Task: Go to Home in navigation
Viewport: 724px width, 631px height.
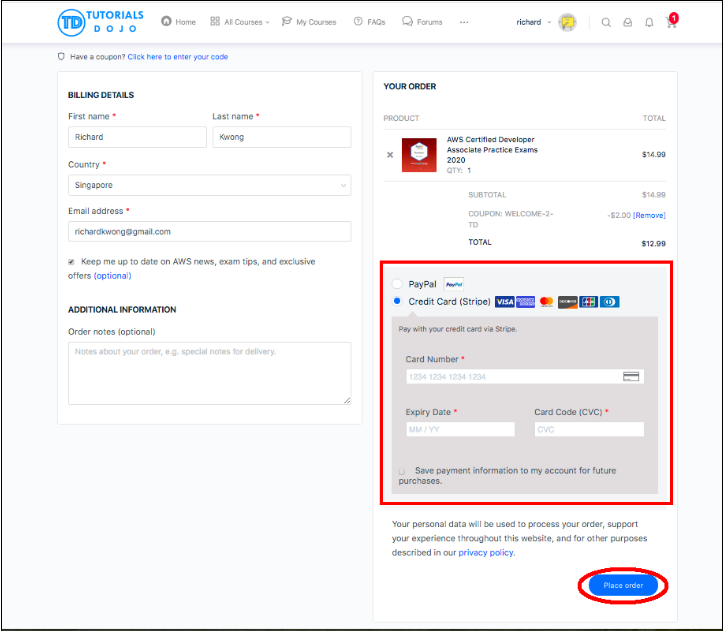Action: click(178, 22)
